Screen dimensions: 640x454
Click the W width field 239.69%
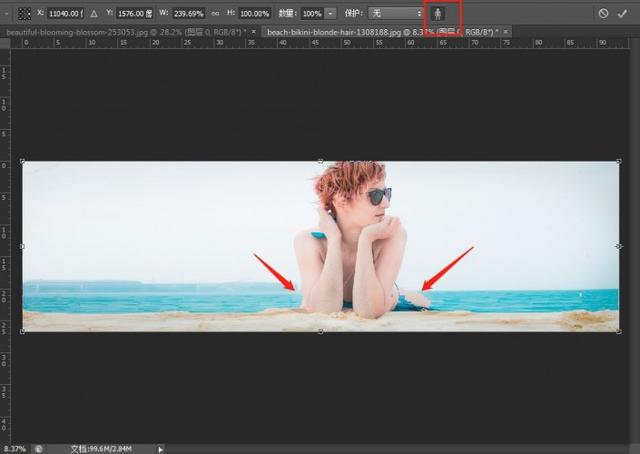(x=189, y=13)
